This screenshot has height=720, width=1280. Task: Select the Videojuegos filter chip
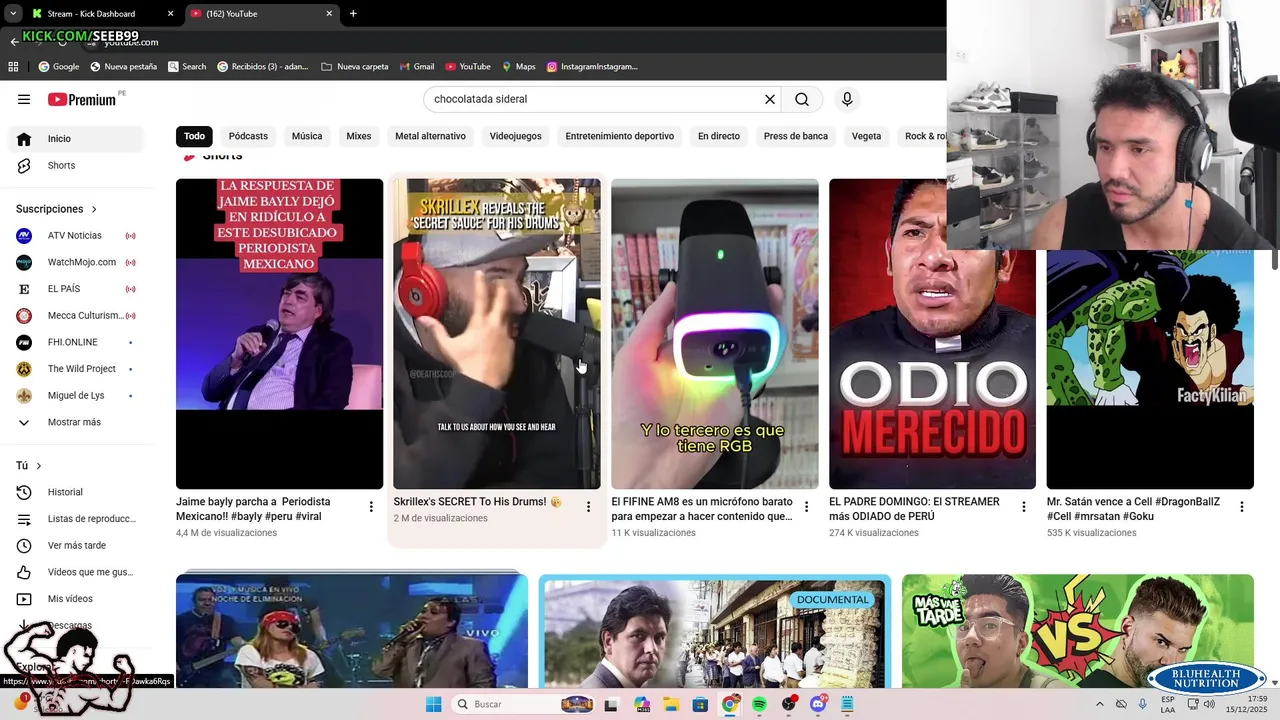click(x=515, y=136)
